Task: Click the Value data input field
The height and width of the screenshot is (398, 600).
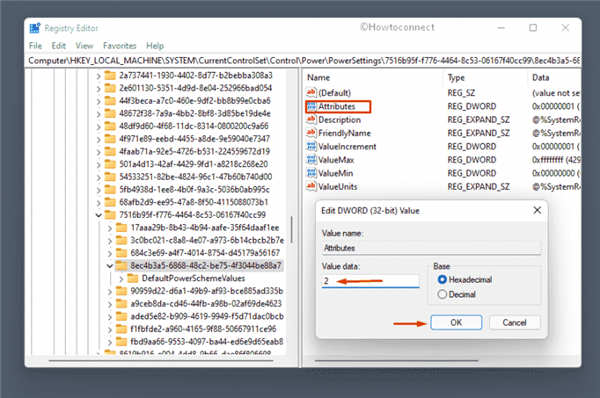Action: [370, 281]
